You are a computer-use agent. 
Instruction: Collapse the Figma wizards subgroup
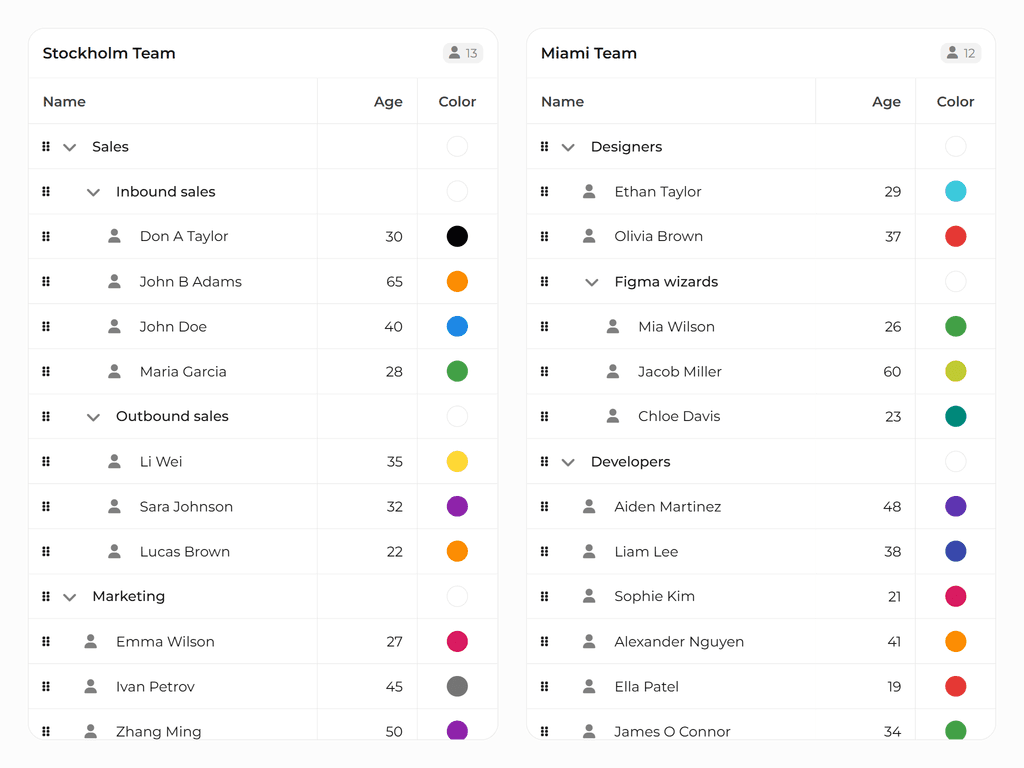tap(592, 282)
